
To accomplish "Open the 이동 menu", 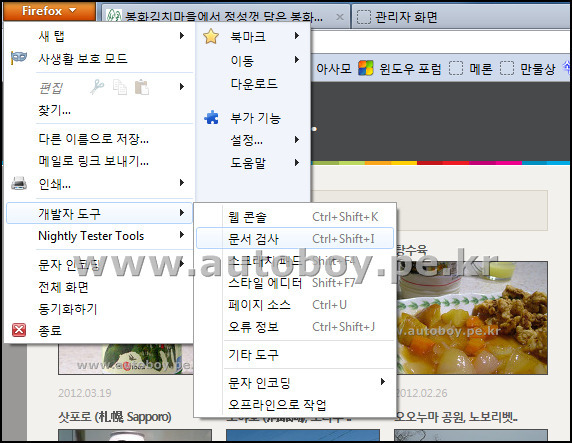I will pos(242,60).
